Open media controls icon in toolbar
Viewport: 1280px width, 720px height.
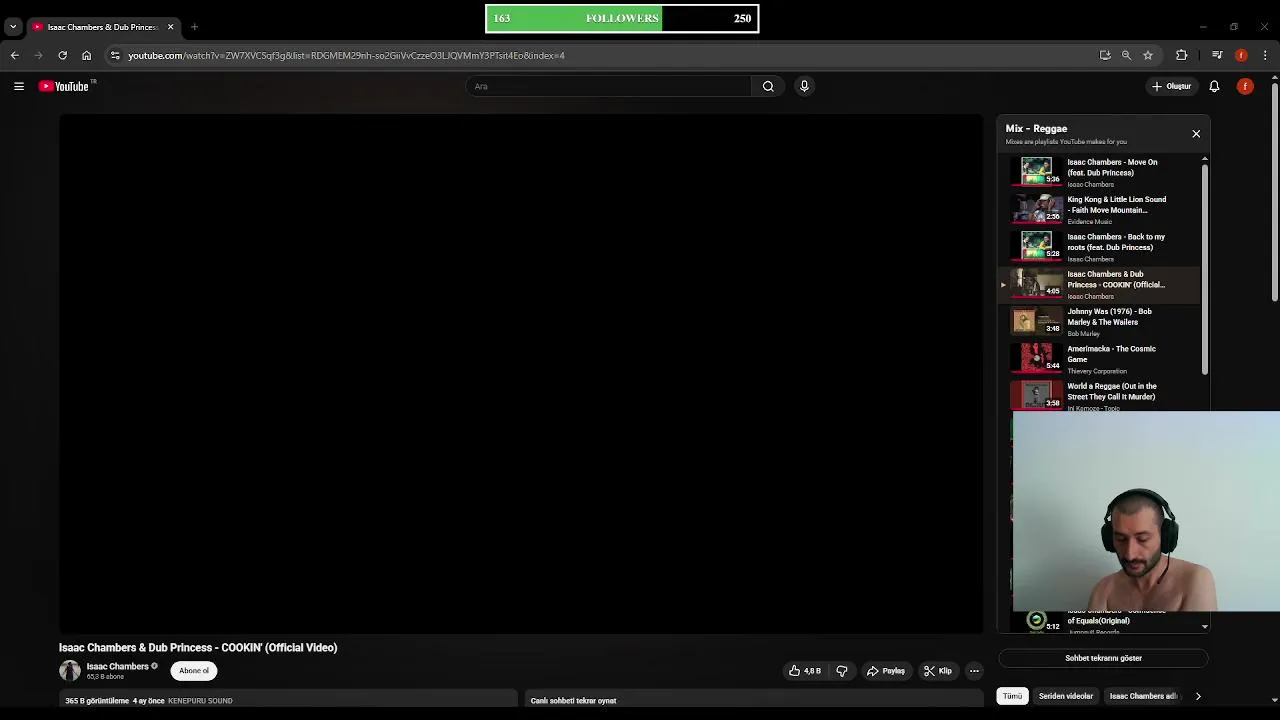click(x=1217, y=55)
